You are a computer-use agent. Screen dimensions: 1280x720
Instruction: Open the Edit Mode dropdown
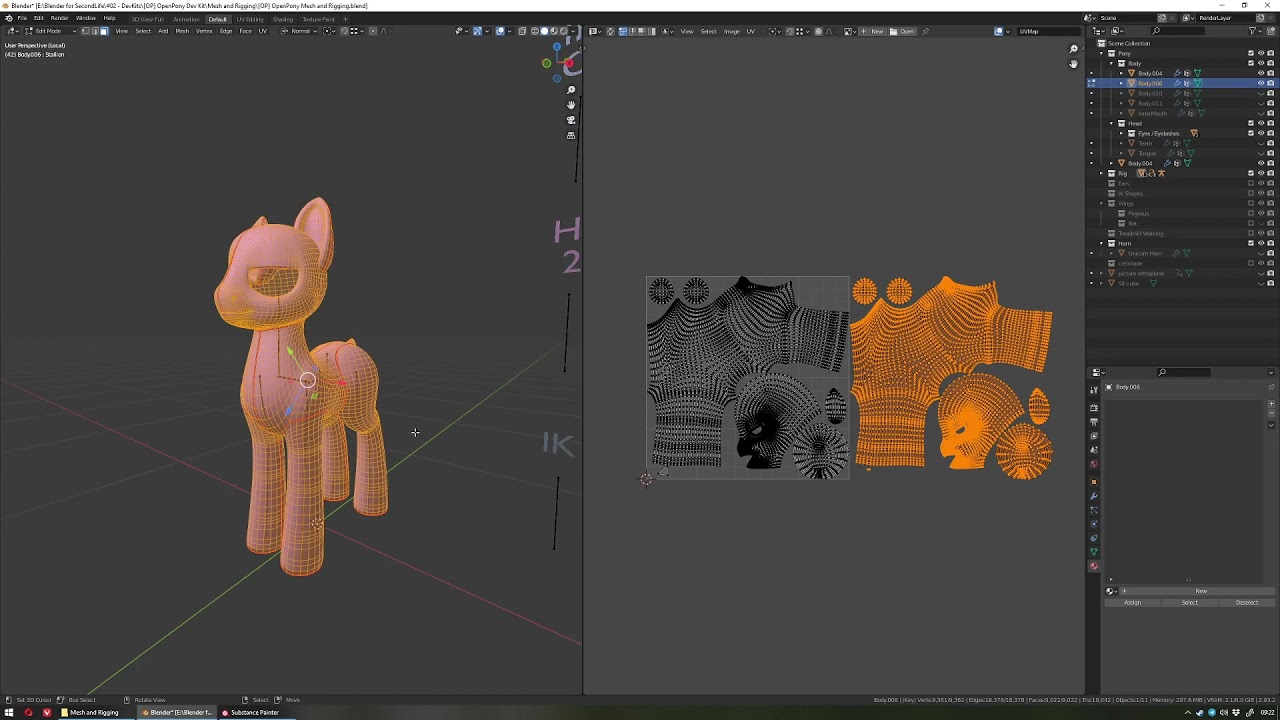[49, 31]
